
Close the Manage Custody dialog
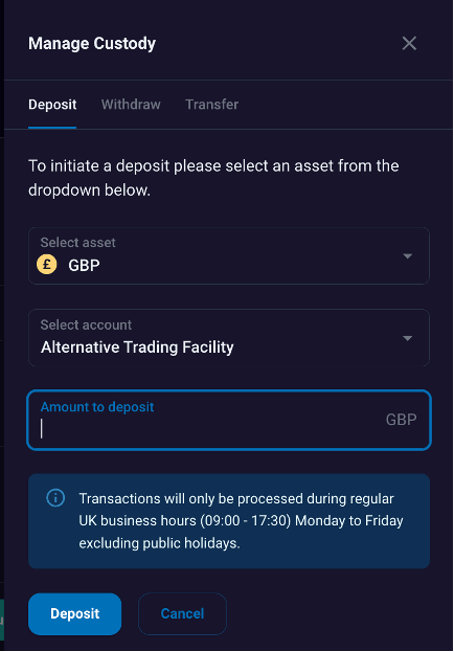[409, 43]
